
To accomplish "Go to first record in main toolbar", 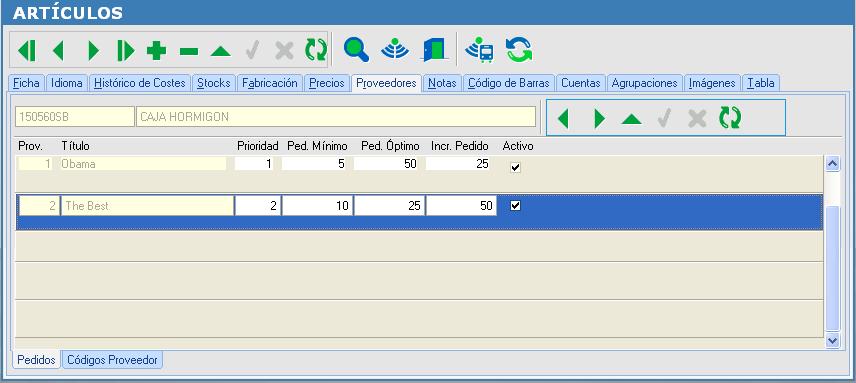I will click(26, 51).
